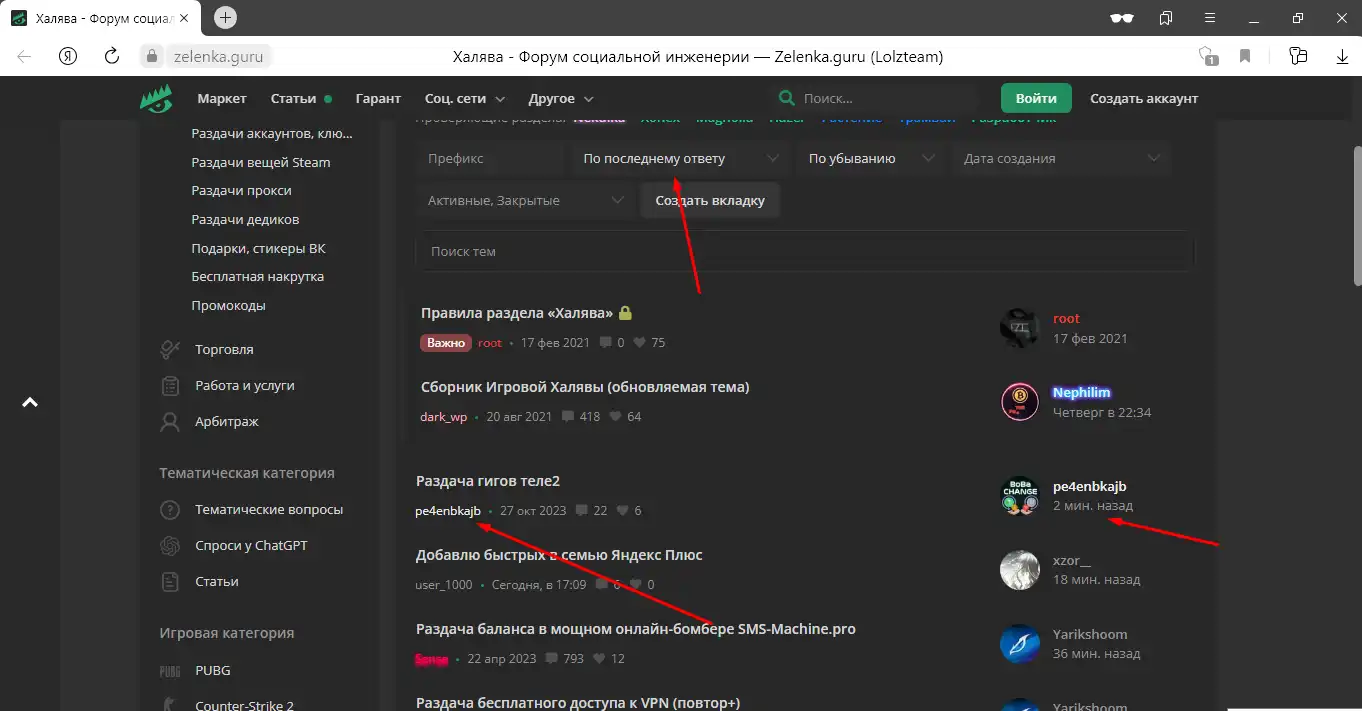Click the incognito glasses icon
This screenshot has height=711, width=1362.
pyautogui.click(x=1123, y=18)
